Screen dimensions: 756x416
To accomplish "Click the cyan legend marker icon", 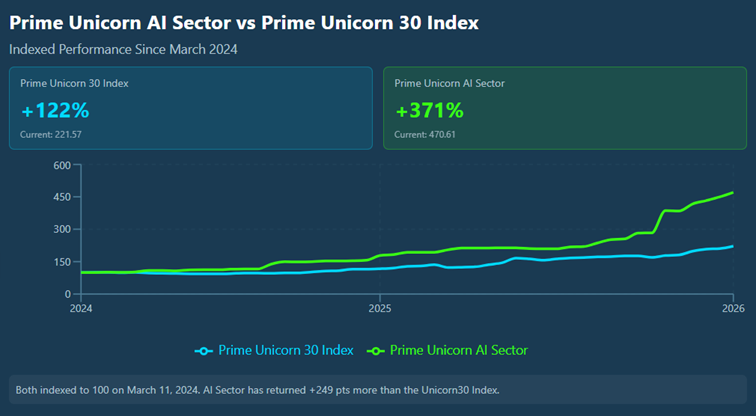I will 204,350.
